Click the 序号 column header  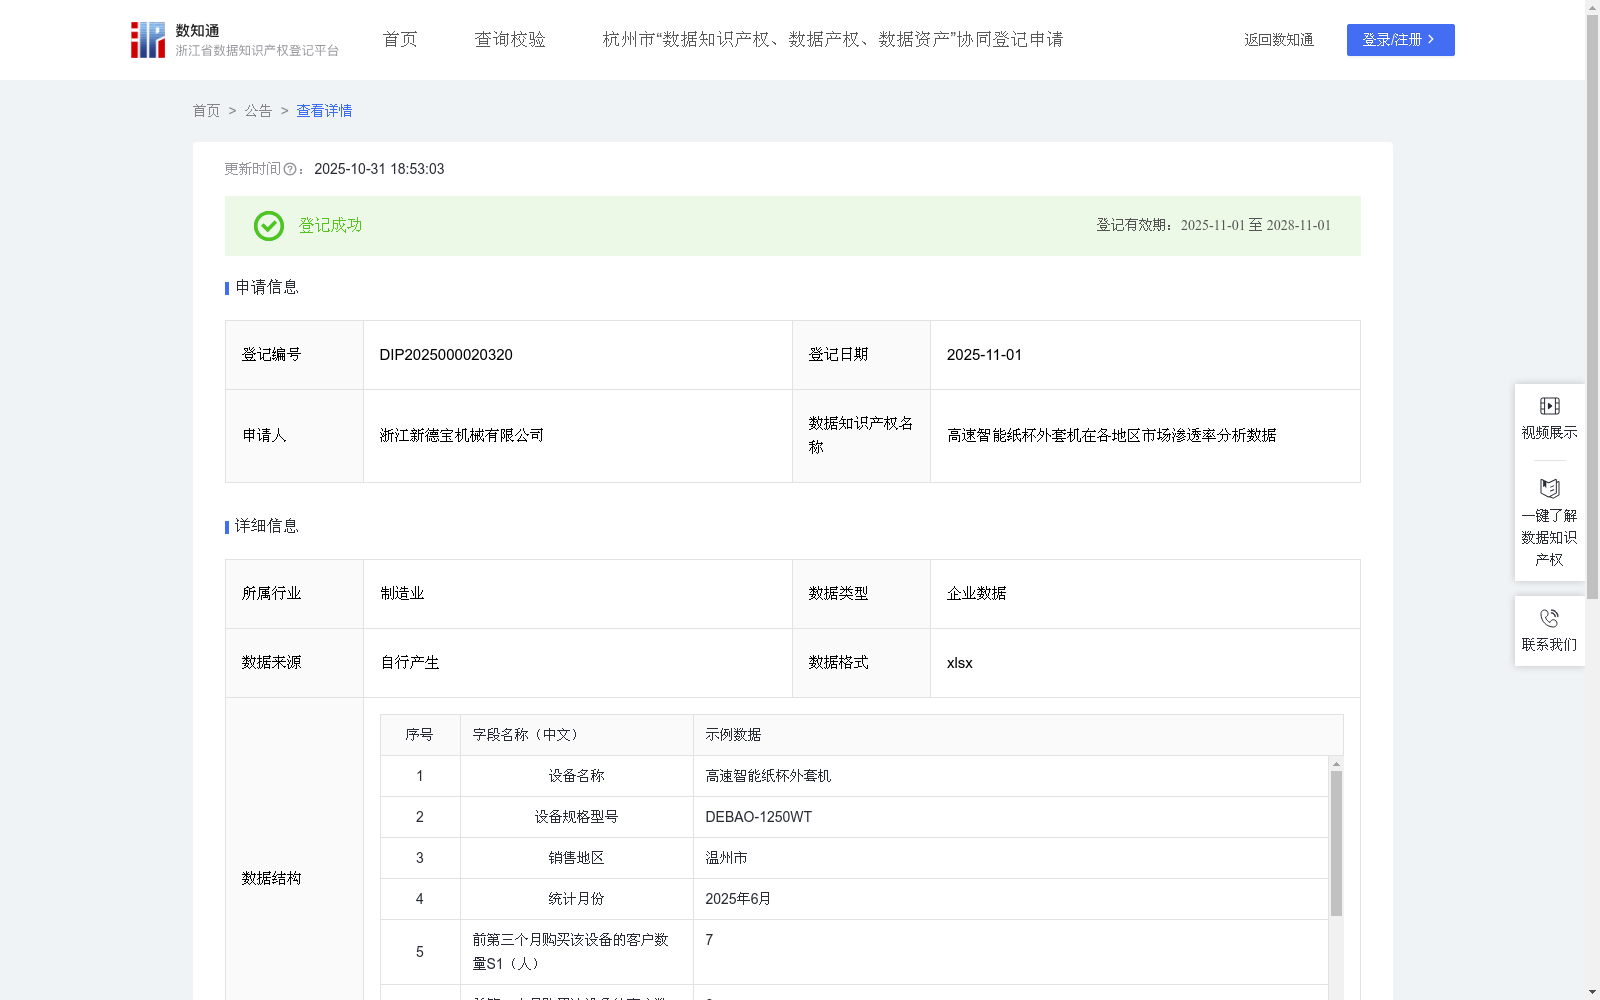click(419, 735)
